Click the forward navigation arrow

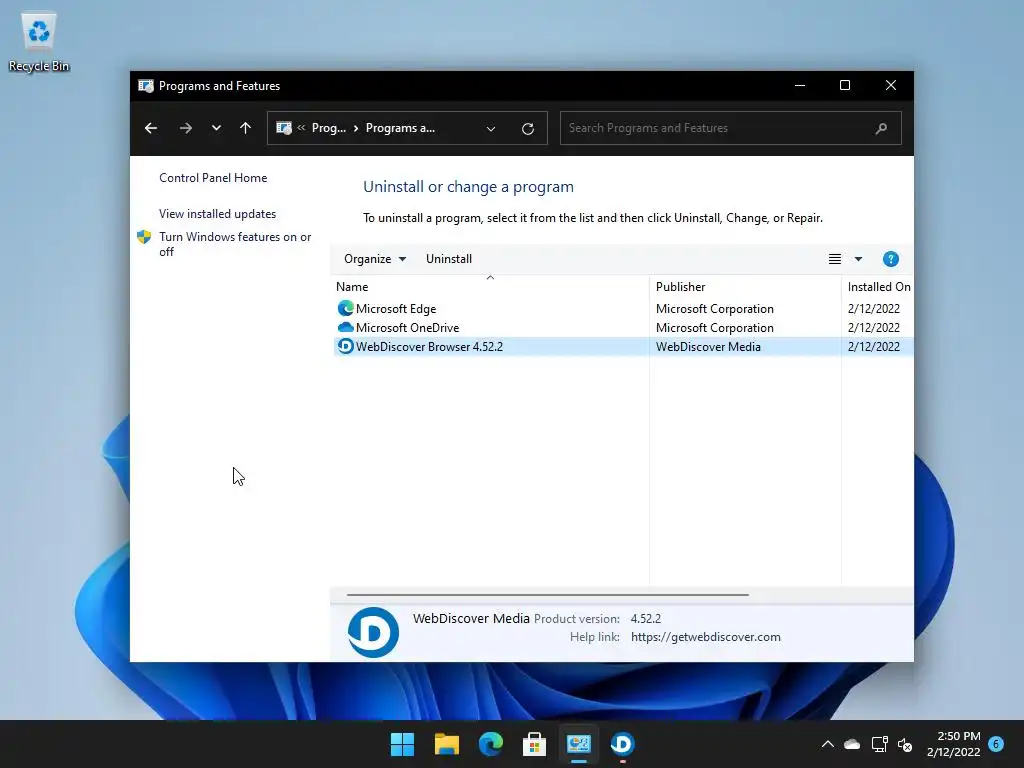(185, 128)
